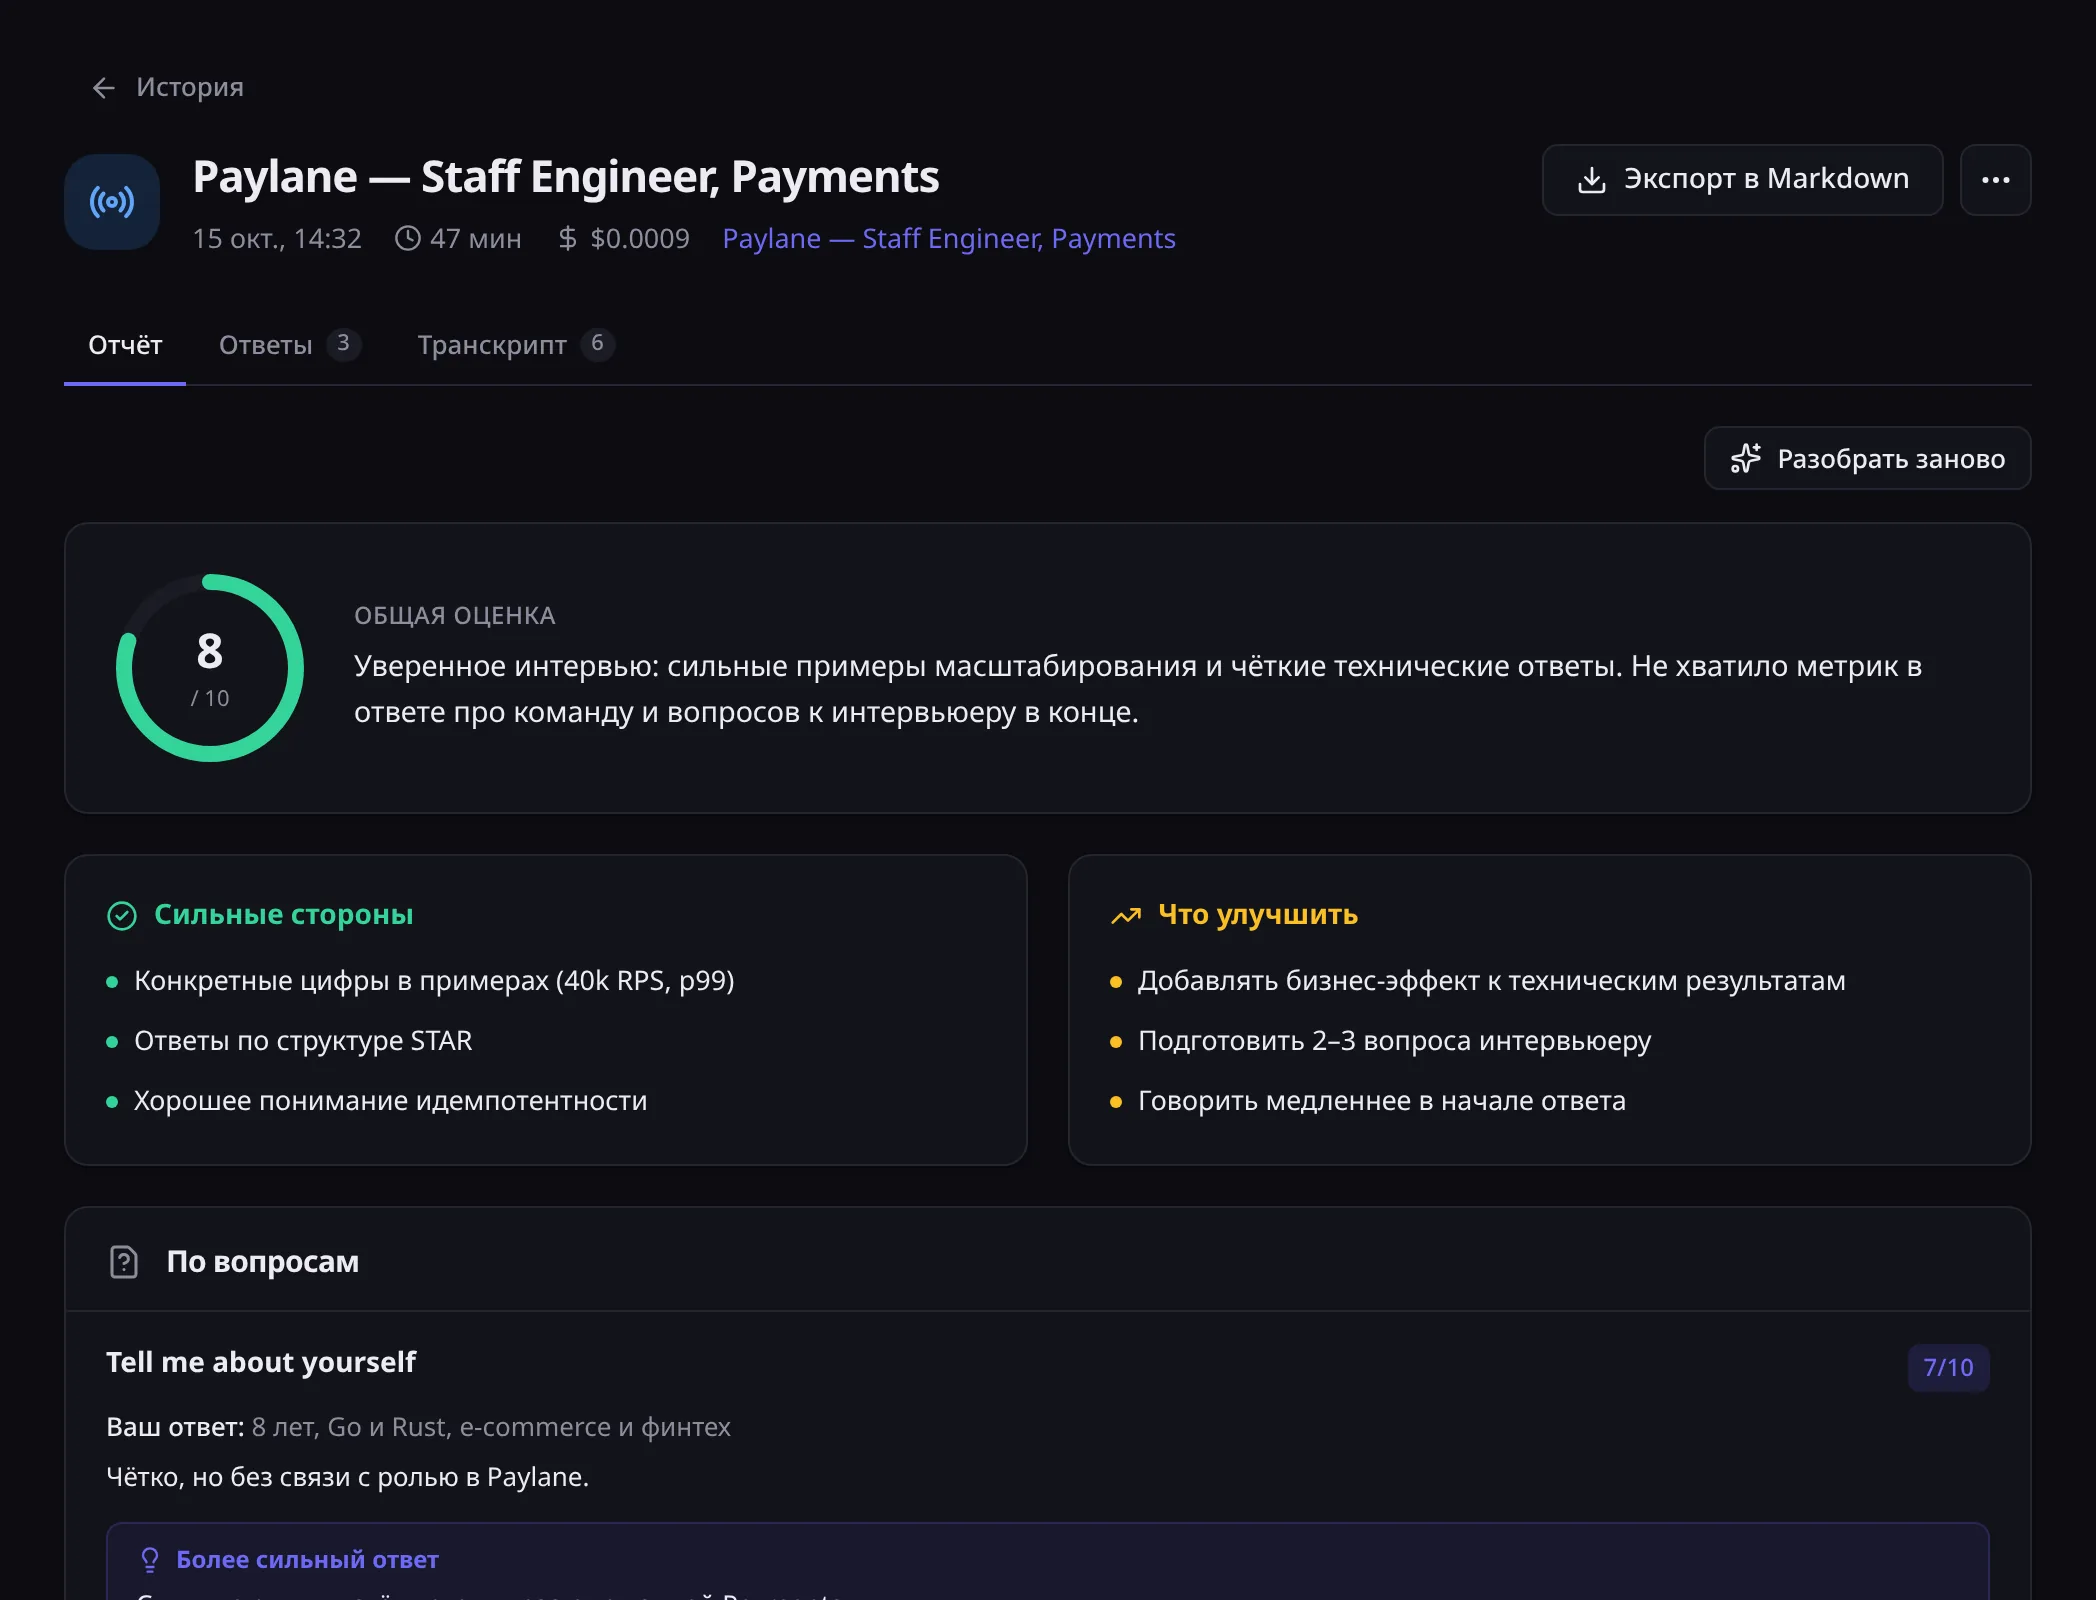Click the trend arrow icon by Что улучшить
Image resolution: width=2096 pixels, height=1600 pixels.
pos(1126,916)
